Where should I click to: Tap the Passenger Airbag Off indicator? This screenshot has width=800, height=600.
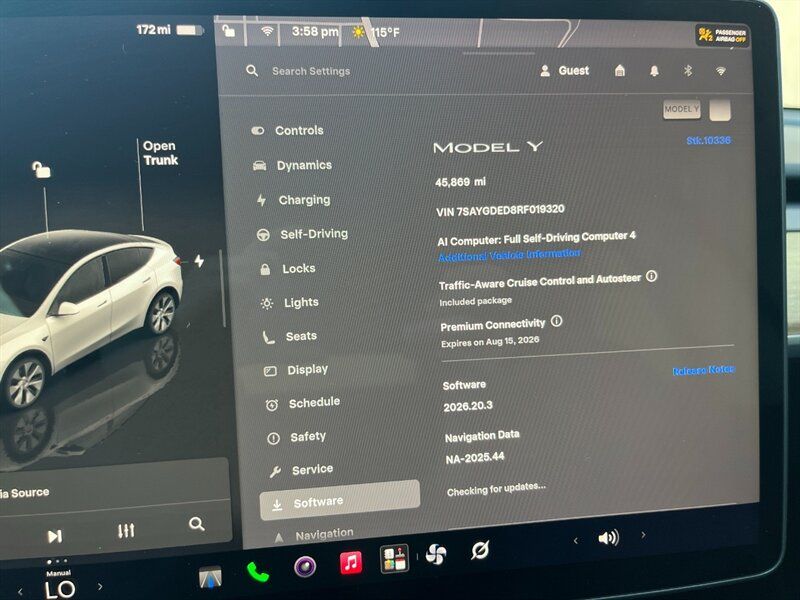click(x=722, y=36)
